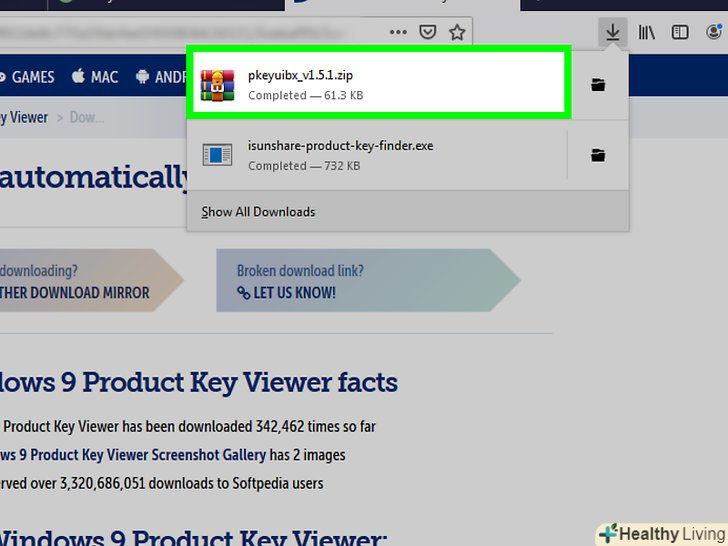
Task: Open the pkeyuibx_v1.5.1.zip download
Action: (x=379, y=82)
